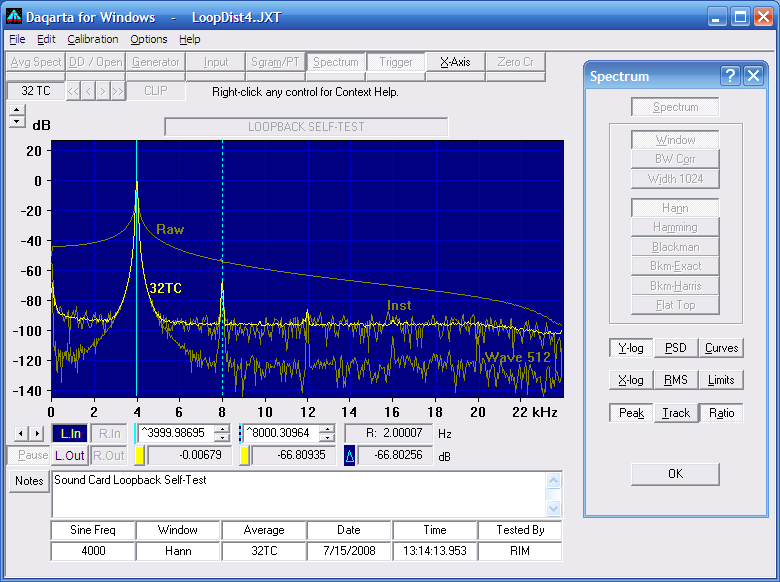Increment dotted cursor frequency spinner up

coord(327,429)
